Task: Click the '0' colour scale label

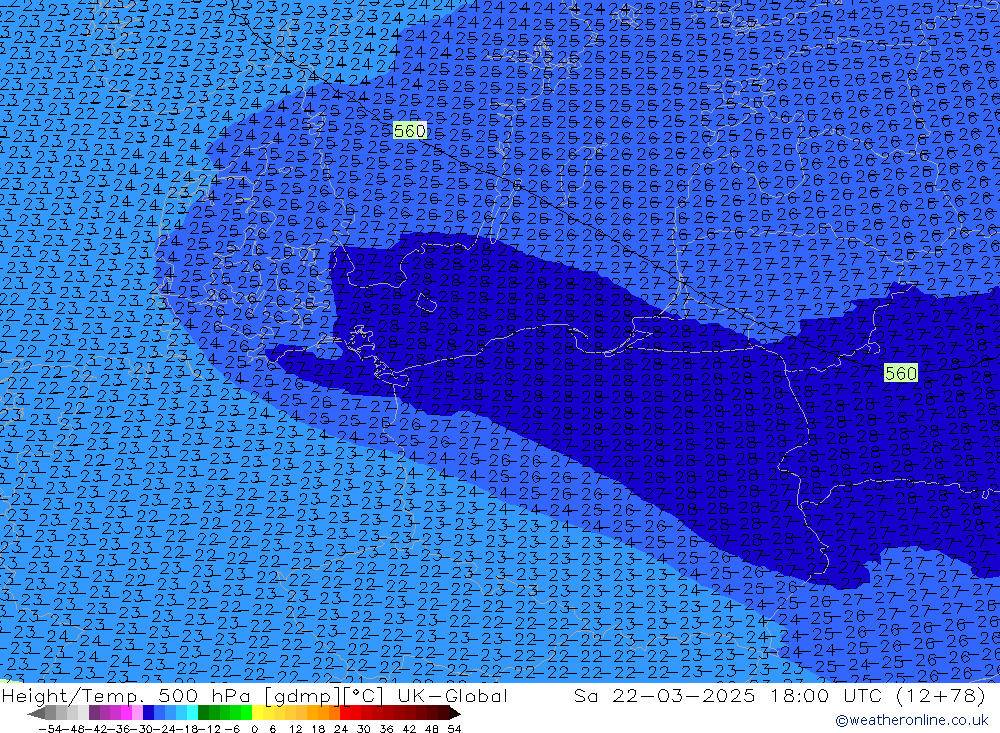Action: (254, 729)
